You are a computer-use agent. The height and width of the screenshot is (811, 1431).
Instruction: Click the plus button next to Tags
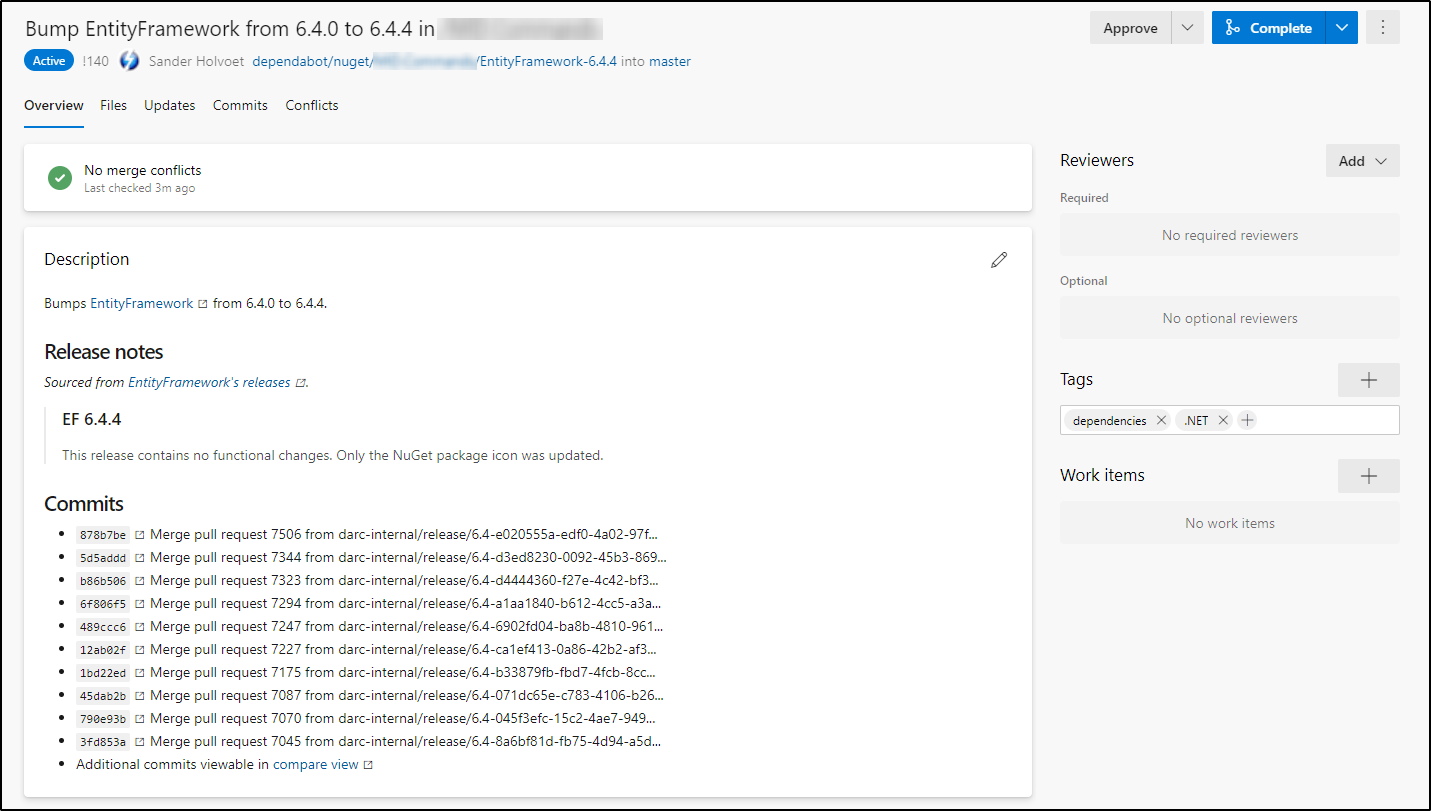[x=1369, y=380]
